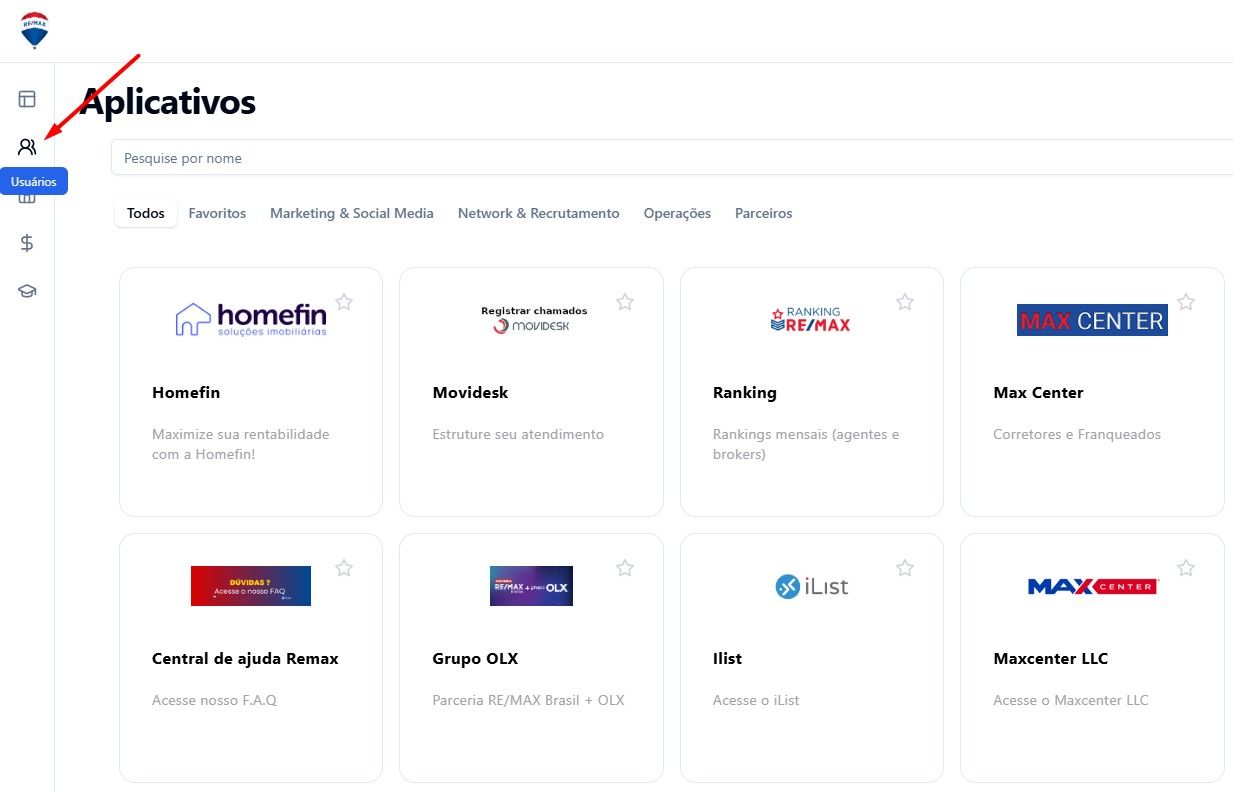Image resolution: width=1233 pixels, height=792 pixels.
Task: Open the Usuários people icon in sidebar
Action: coord(27,147)
